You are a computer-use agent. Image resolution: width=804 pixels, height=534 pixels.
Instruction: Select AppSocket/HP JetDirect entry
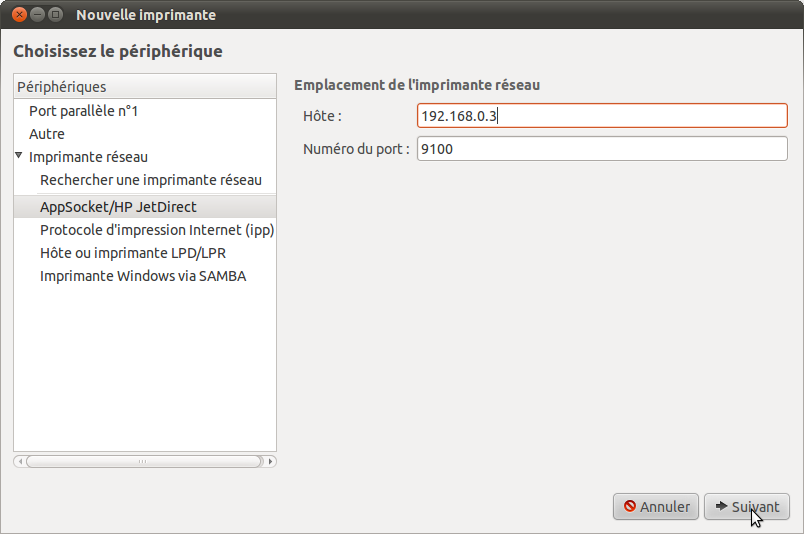(x=145, y=207)
